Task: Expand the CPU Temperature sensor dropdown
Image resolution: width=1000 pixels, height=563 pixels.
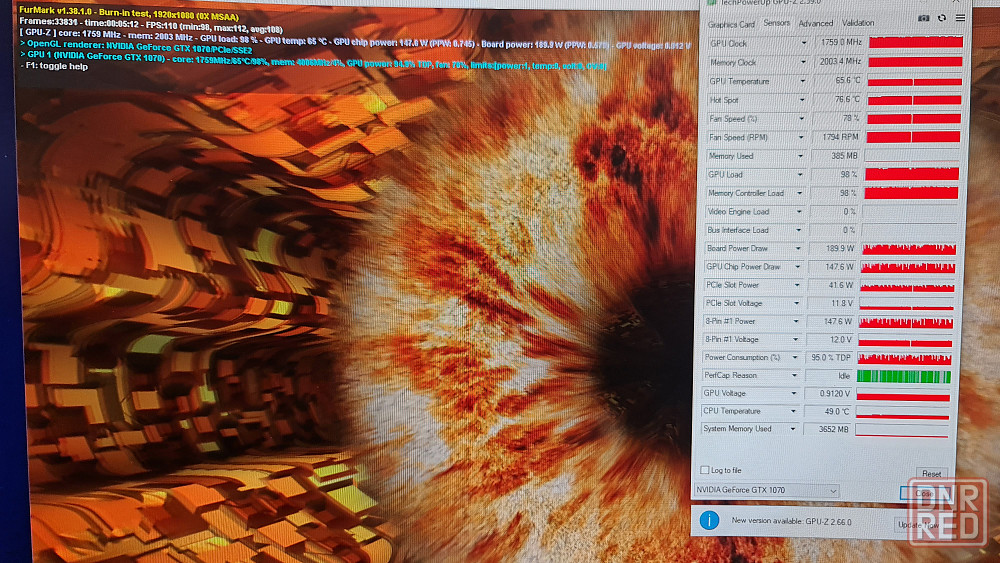Action: point(793,411)
